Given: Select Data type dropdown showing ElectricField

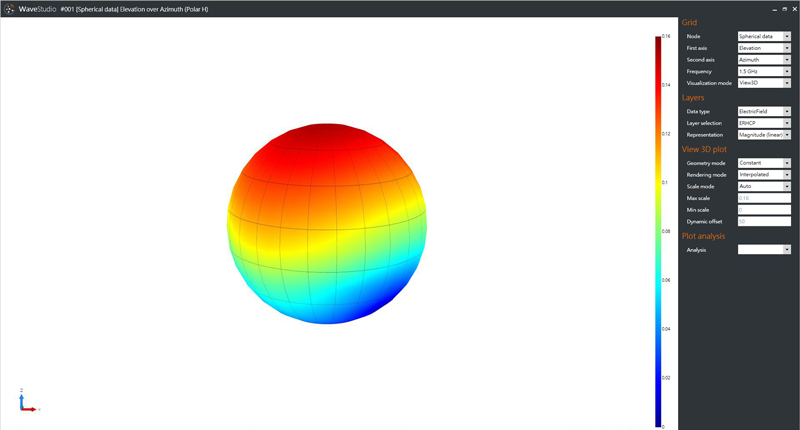Looking at the screenshot, I should [x=763, y=111].
